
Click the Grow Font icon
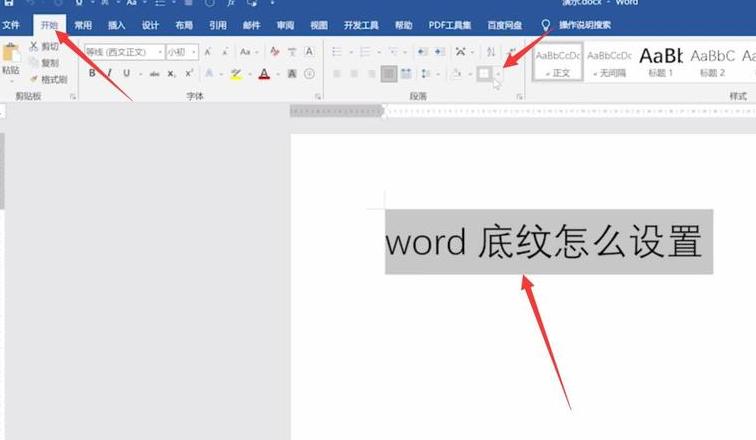pos(208,52)
